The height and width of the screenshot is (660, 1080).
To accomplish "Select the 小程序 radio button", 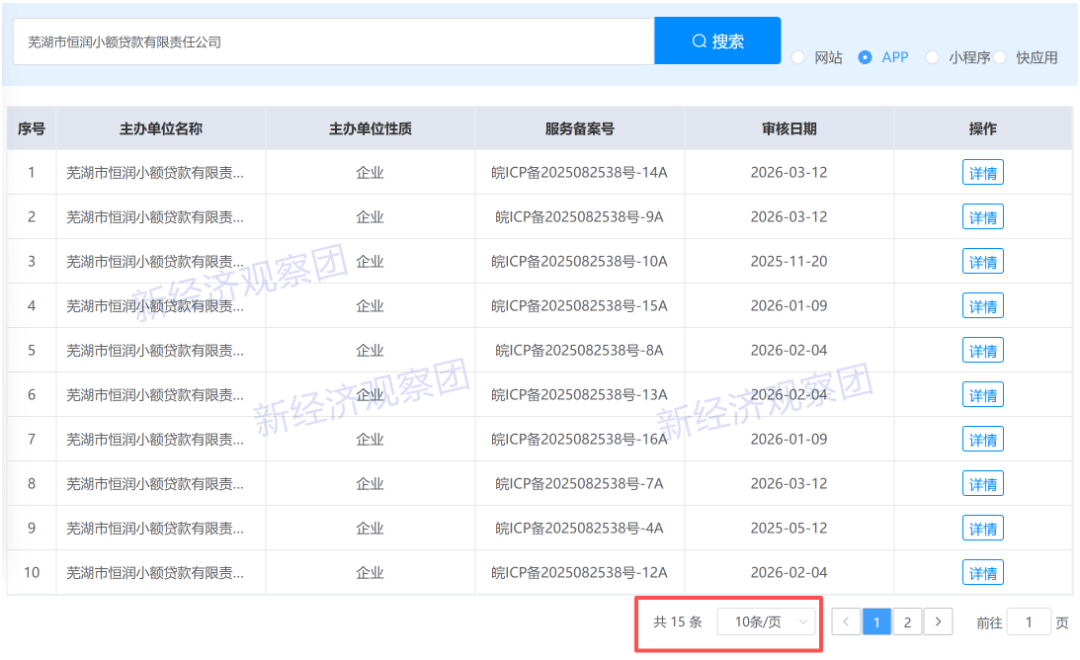I will pos(932,57).
